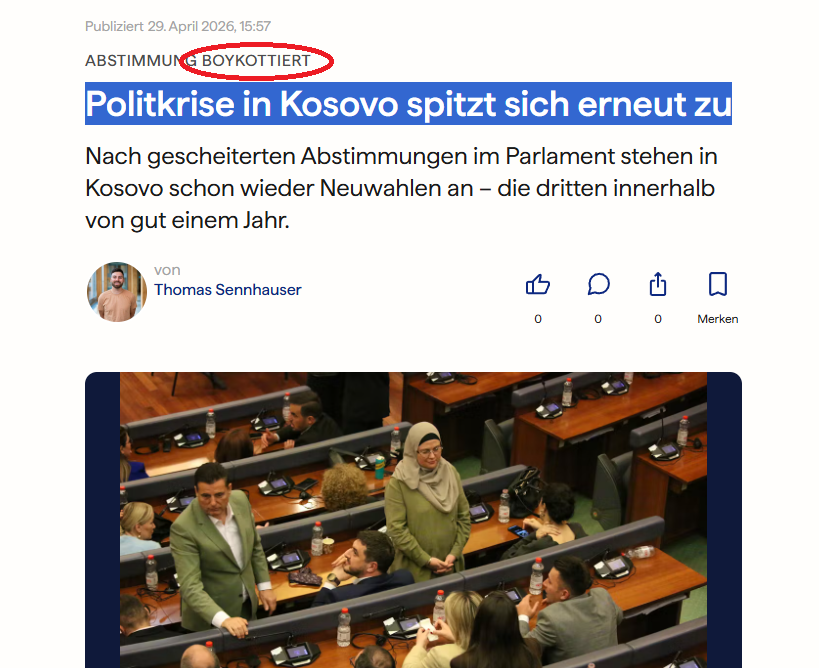Click the dark left margin of image frame
Screen dimensions: 819x668
[x=102, y=520]
